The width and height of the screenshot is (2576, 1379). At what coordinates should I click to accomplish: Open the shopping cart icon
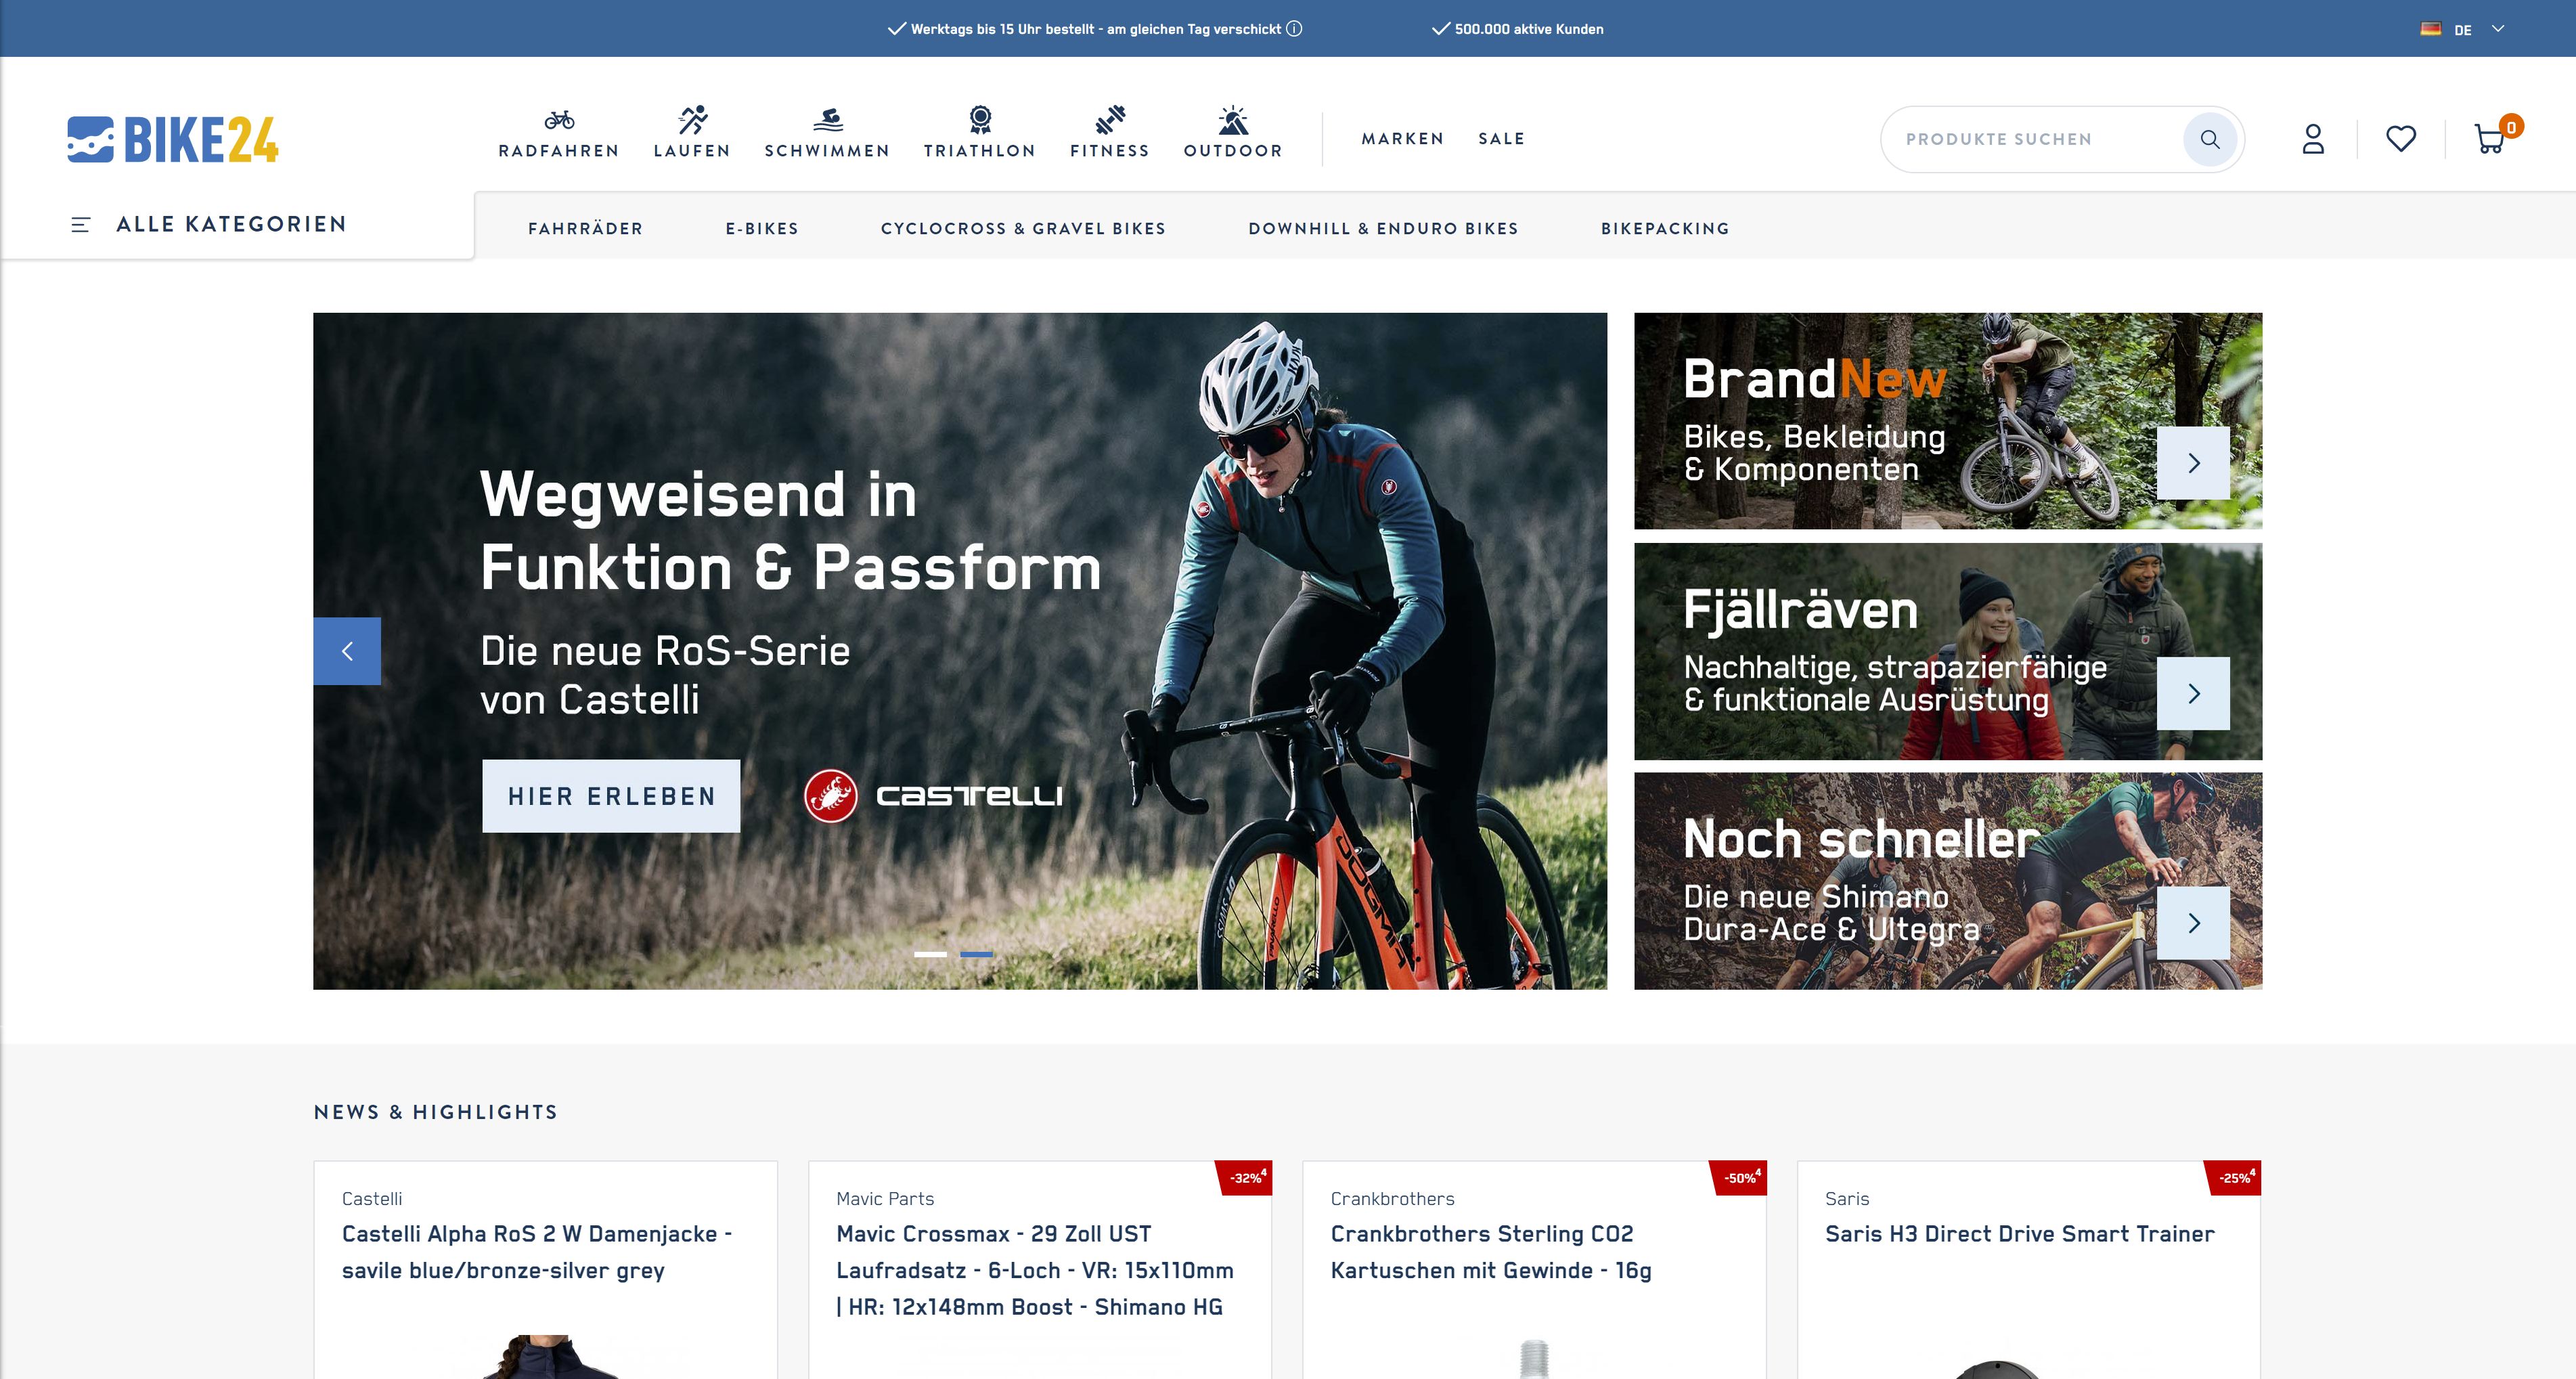(x=2489, y=139)
